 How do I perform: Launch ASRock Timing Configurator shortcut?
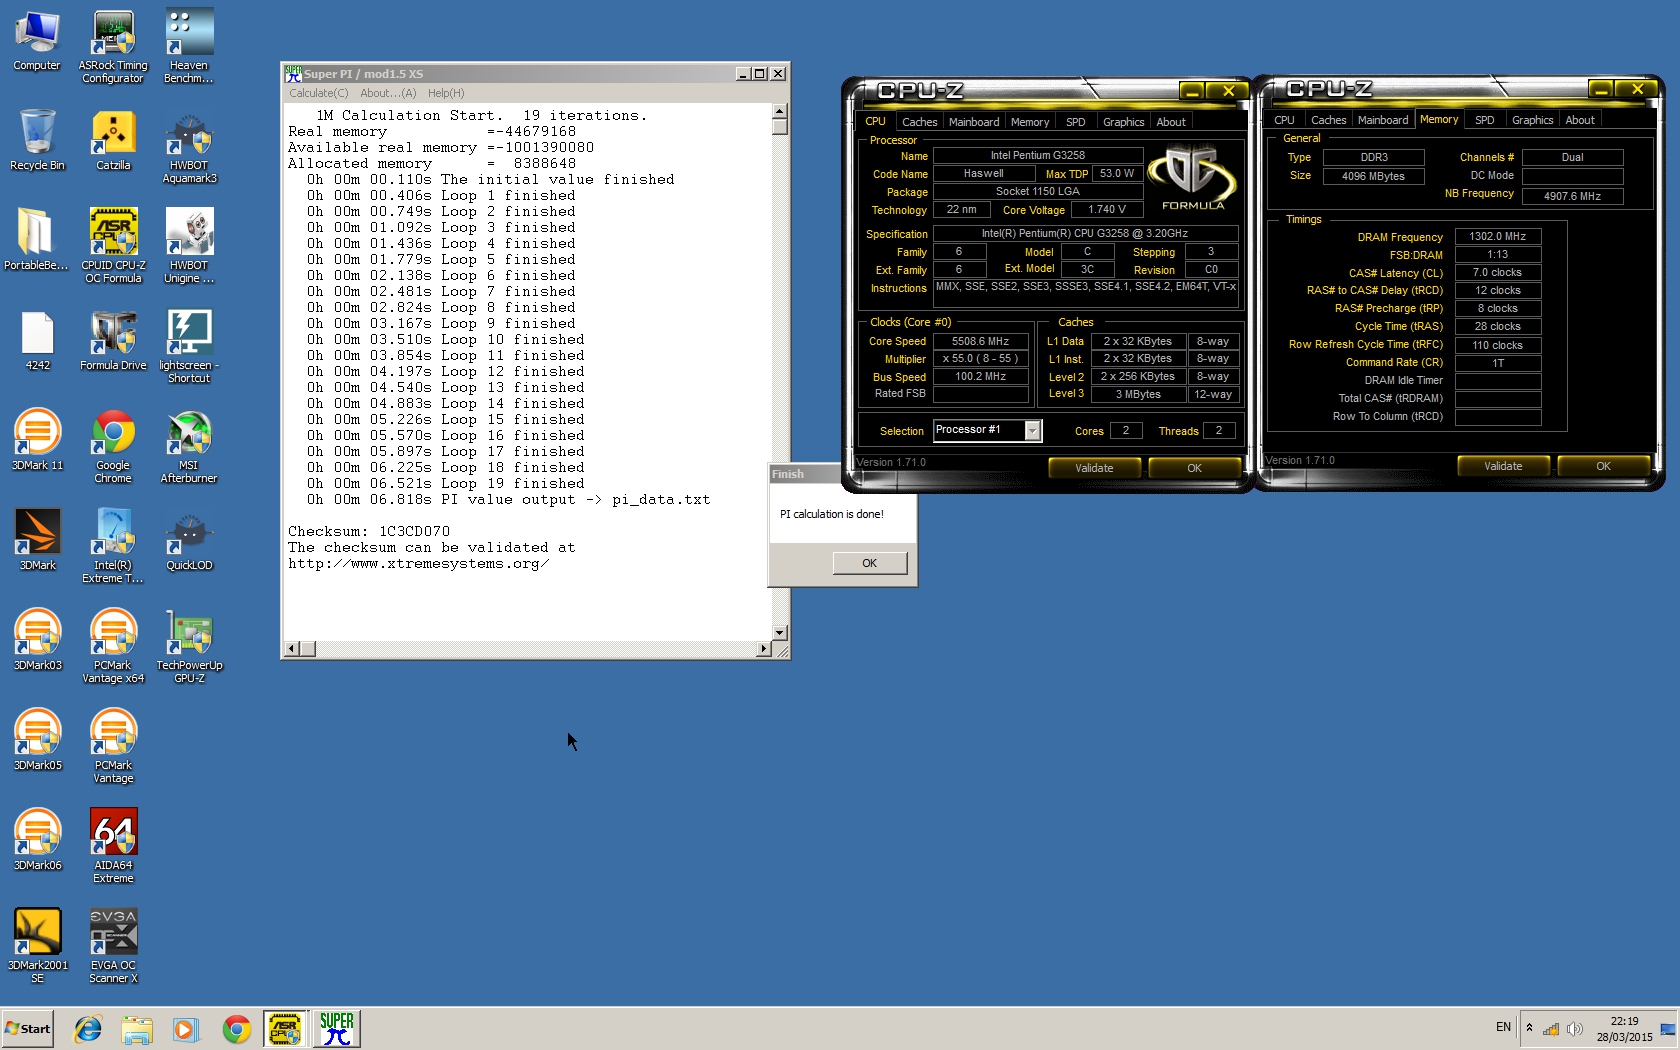113,46
